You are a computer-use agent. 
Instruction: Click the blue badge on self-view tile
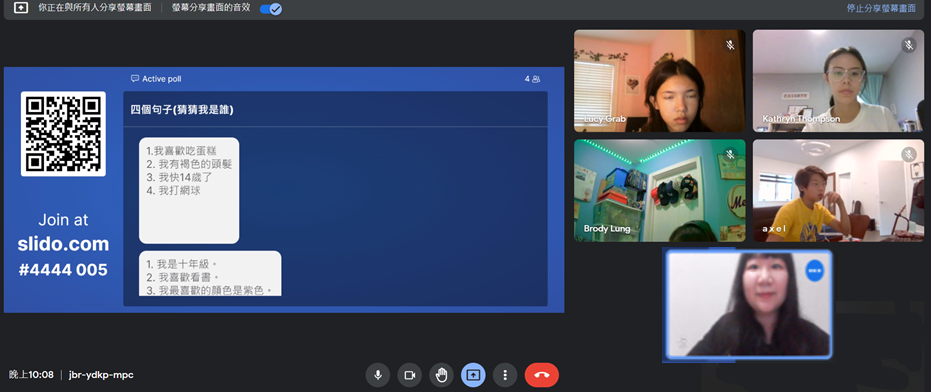click(815, 270)
